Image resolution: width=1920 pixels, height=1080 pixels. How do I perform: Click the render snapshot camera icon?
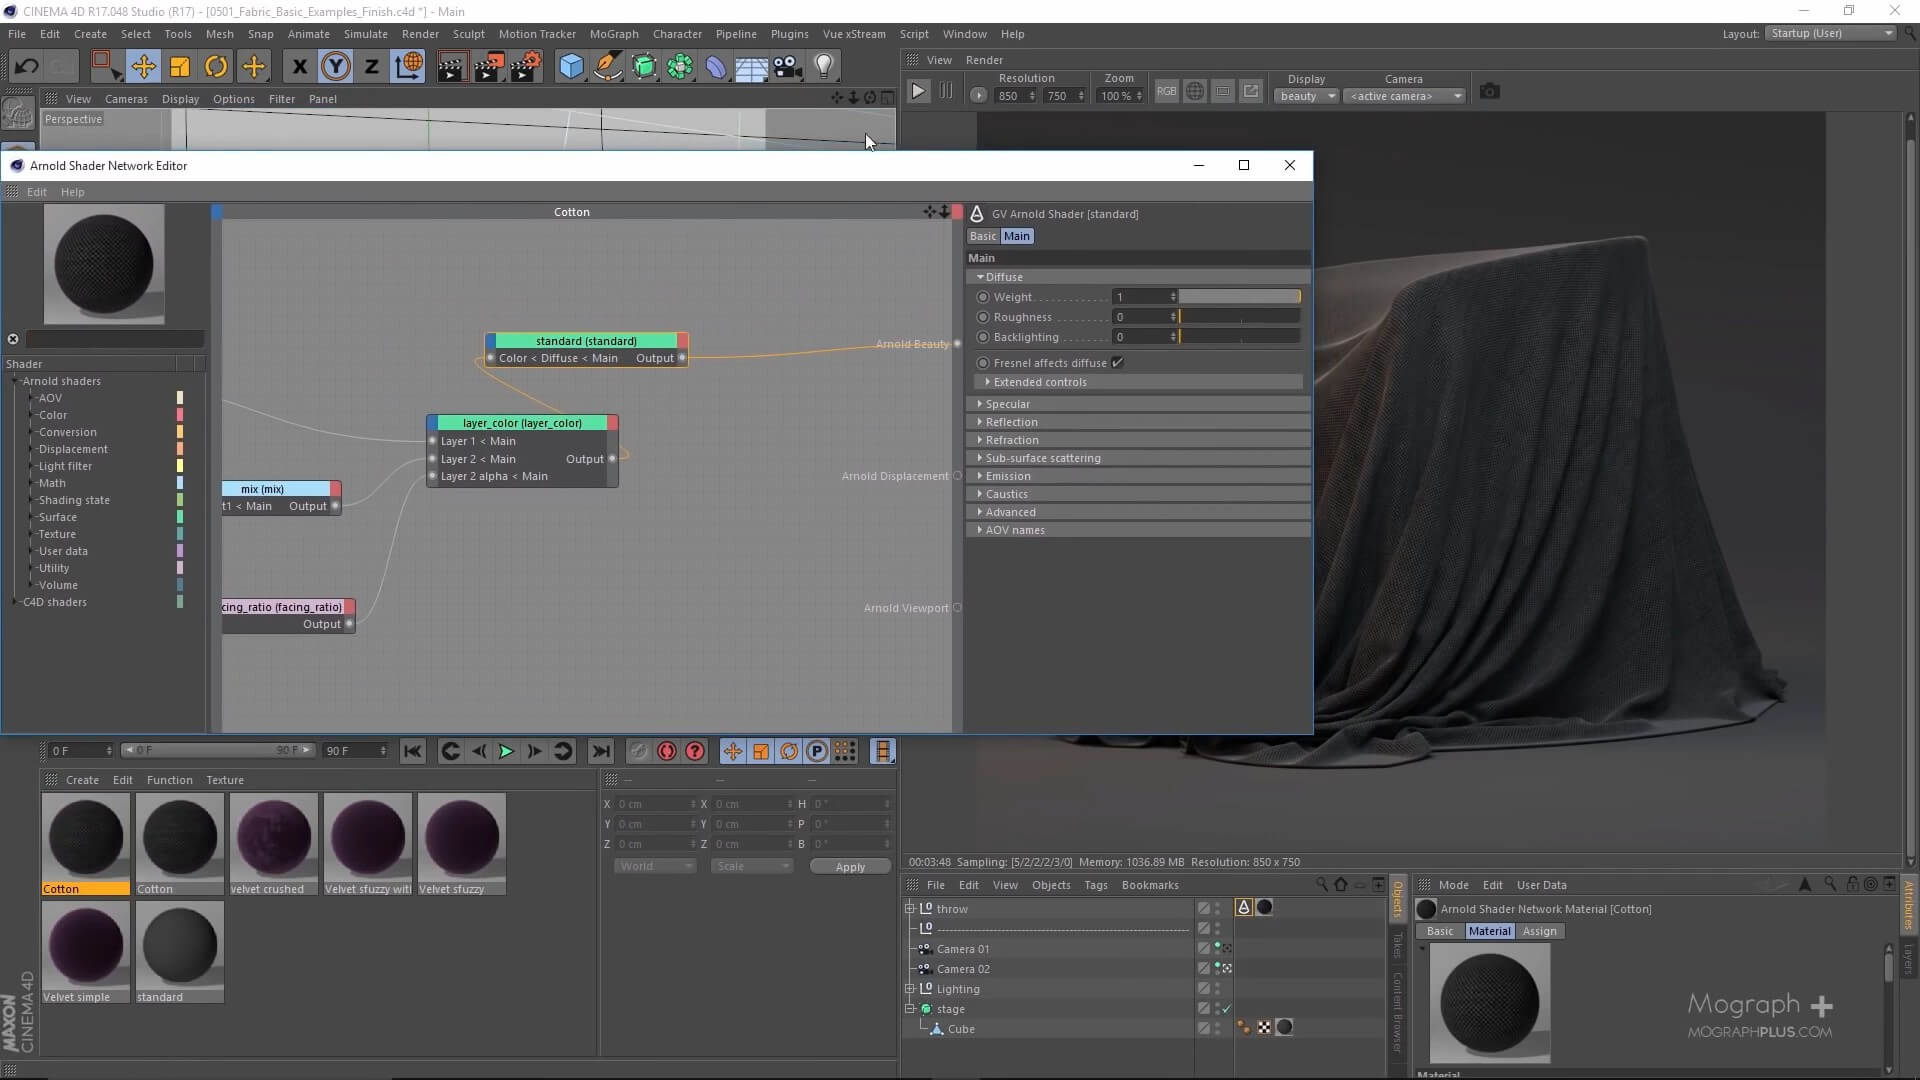(1489, 92)
